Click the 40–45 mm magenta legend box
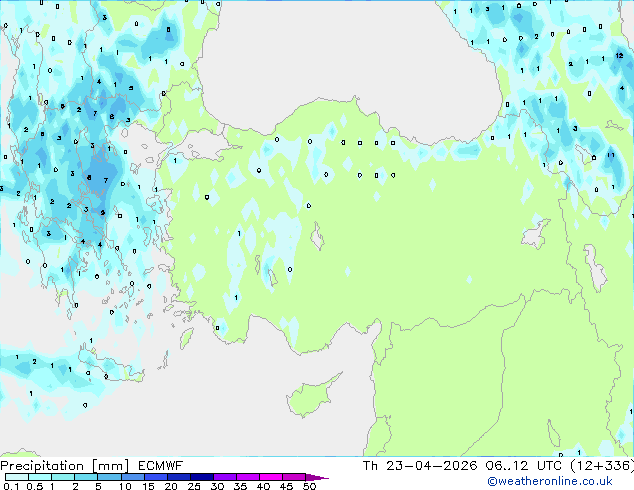Viewport: 634px width, 490px height. tap(271, 477)
